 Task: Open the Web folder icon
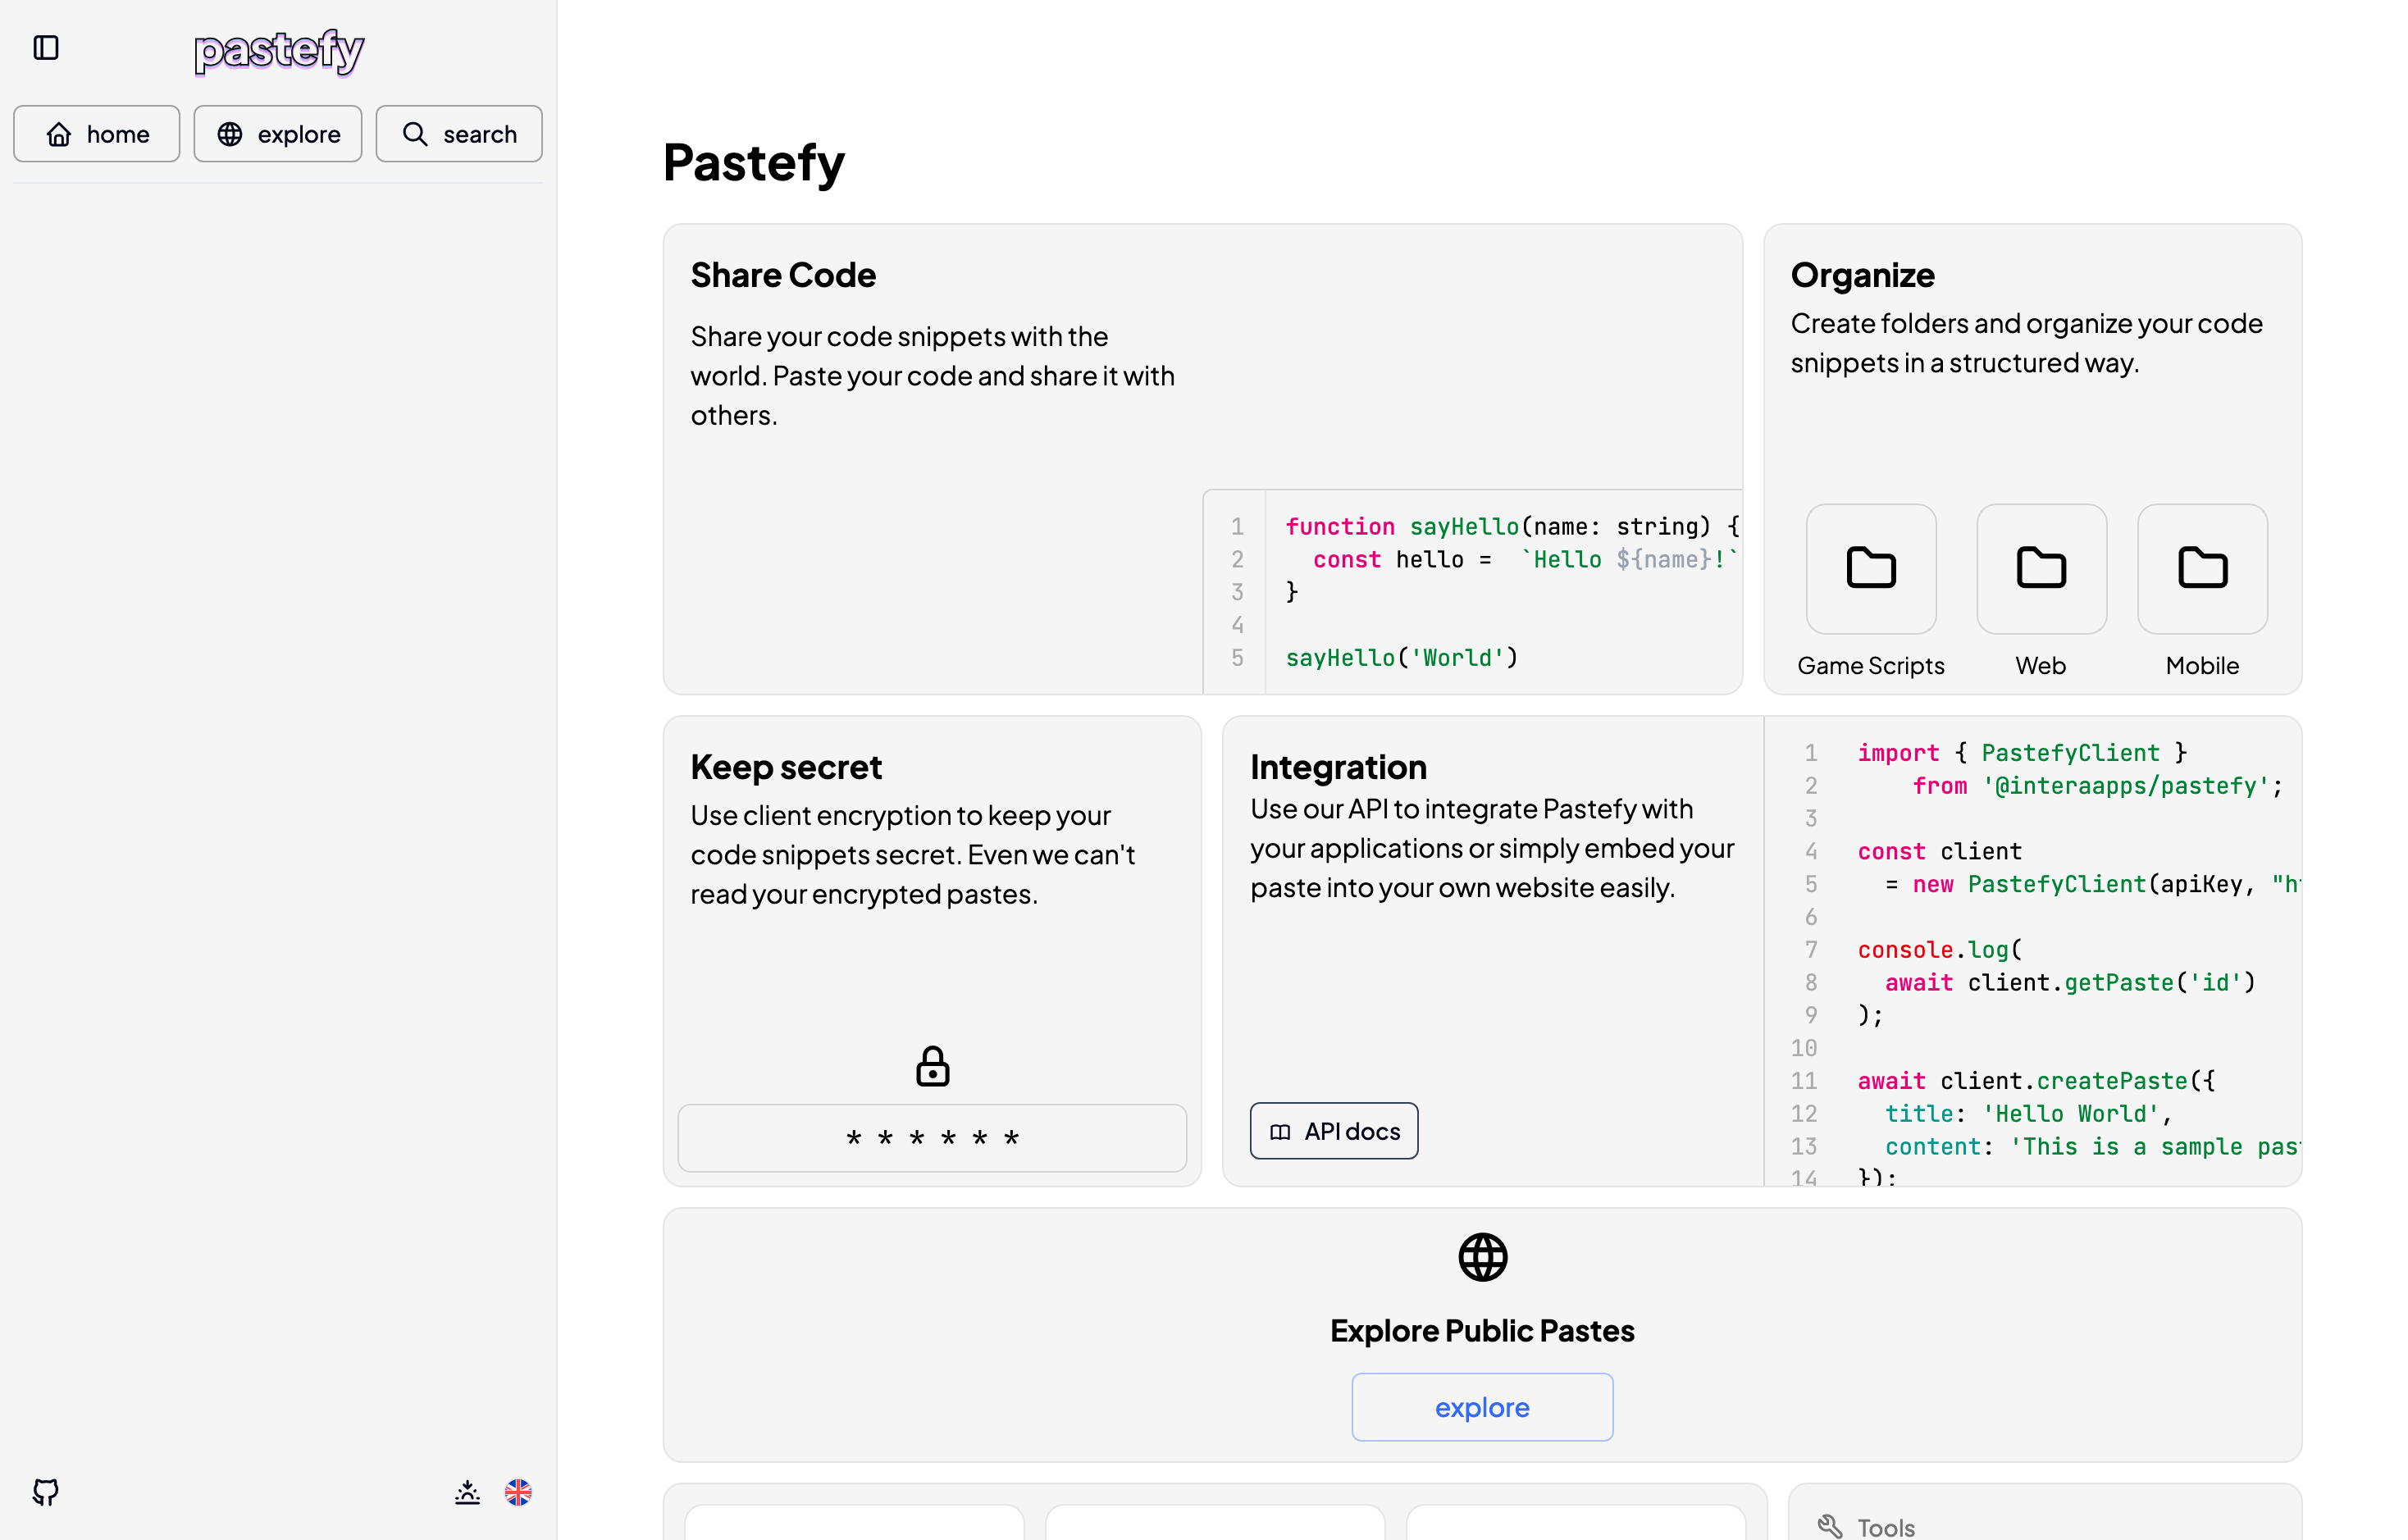tap(2041, 568)
